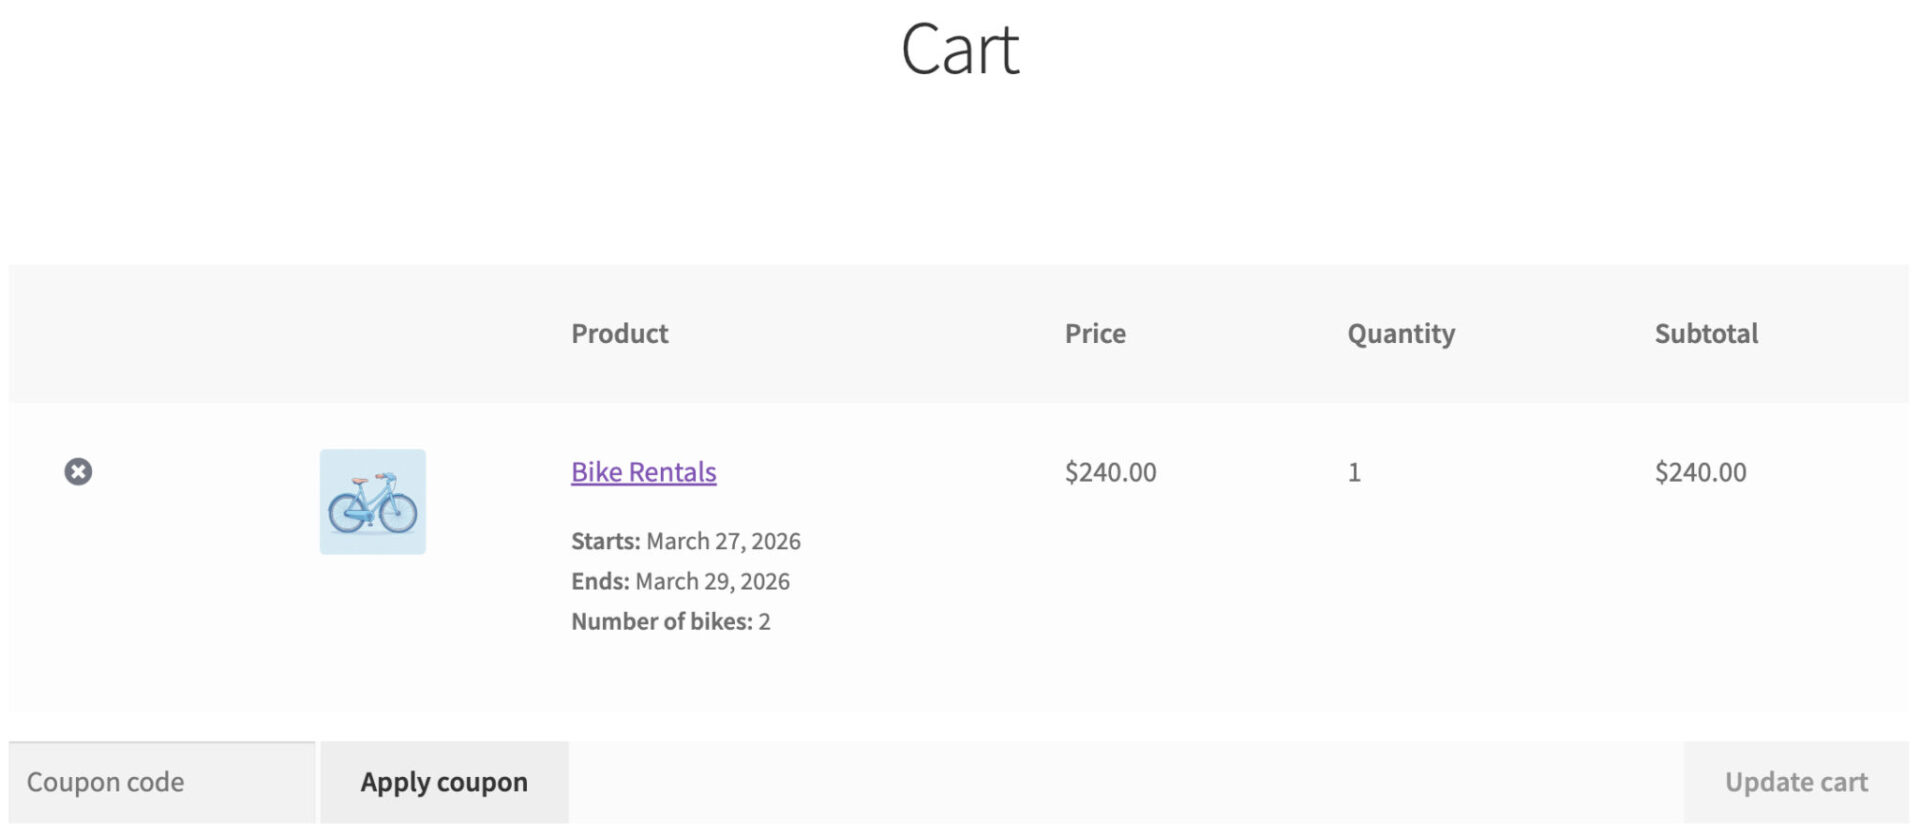Click the Subtotal column header
Viewport: 1920px width, 836px height.
click(x=1705, y=333)
